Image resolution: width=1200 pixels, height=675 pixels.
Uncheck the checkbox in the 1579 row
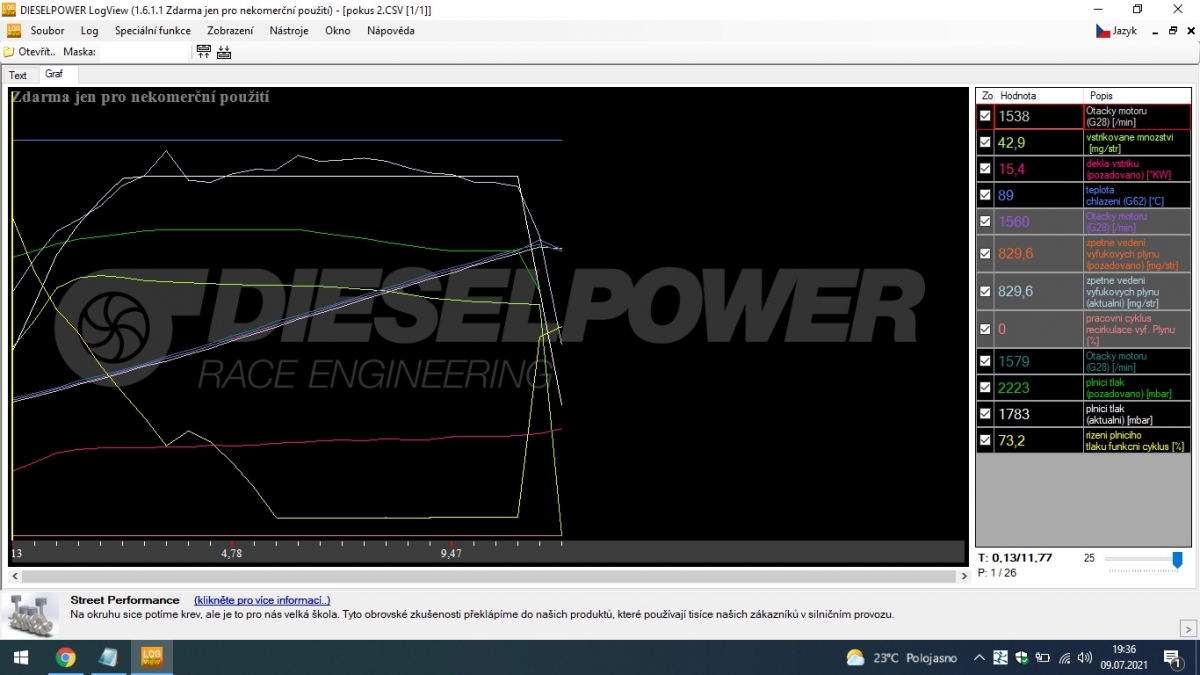tap(985, 361)
